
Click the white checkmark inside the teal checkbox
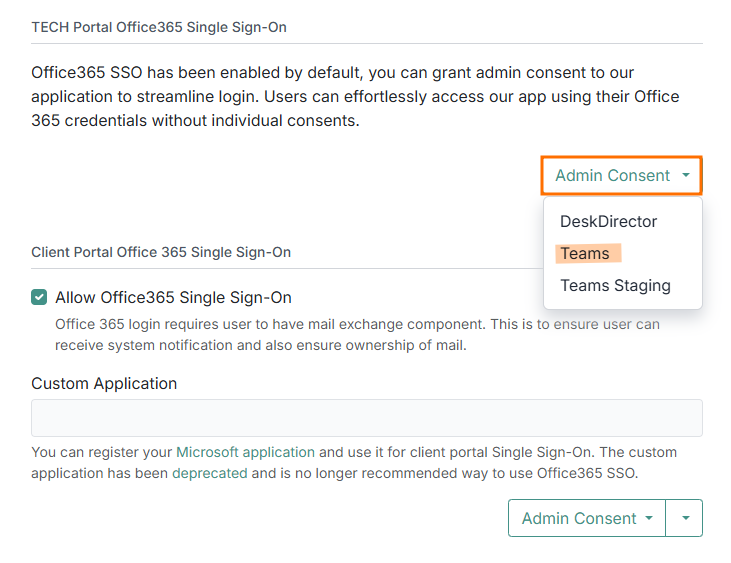pos(39,297)
